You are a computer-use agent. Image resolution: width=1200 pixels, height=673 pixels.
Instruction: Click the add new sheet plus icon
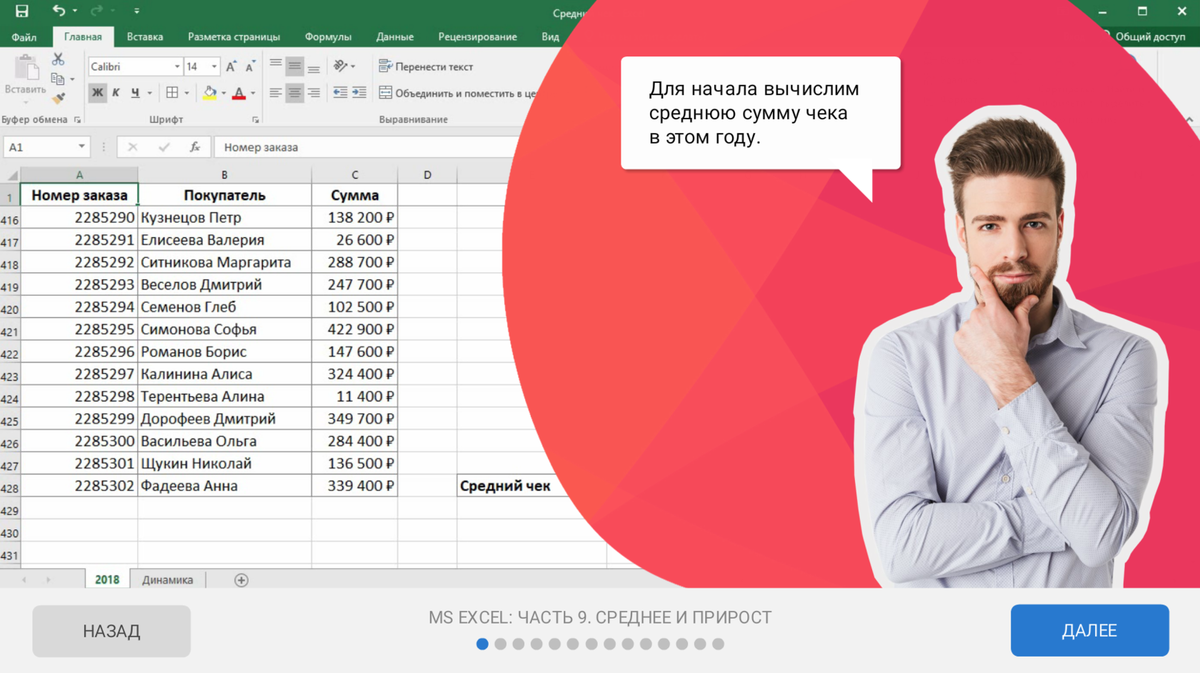click(241, 580)
